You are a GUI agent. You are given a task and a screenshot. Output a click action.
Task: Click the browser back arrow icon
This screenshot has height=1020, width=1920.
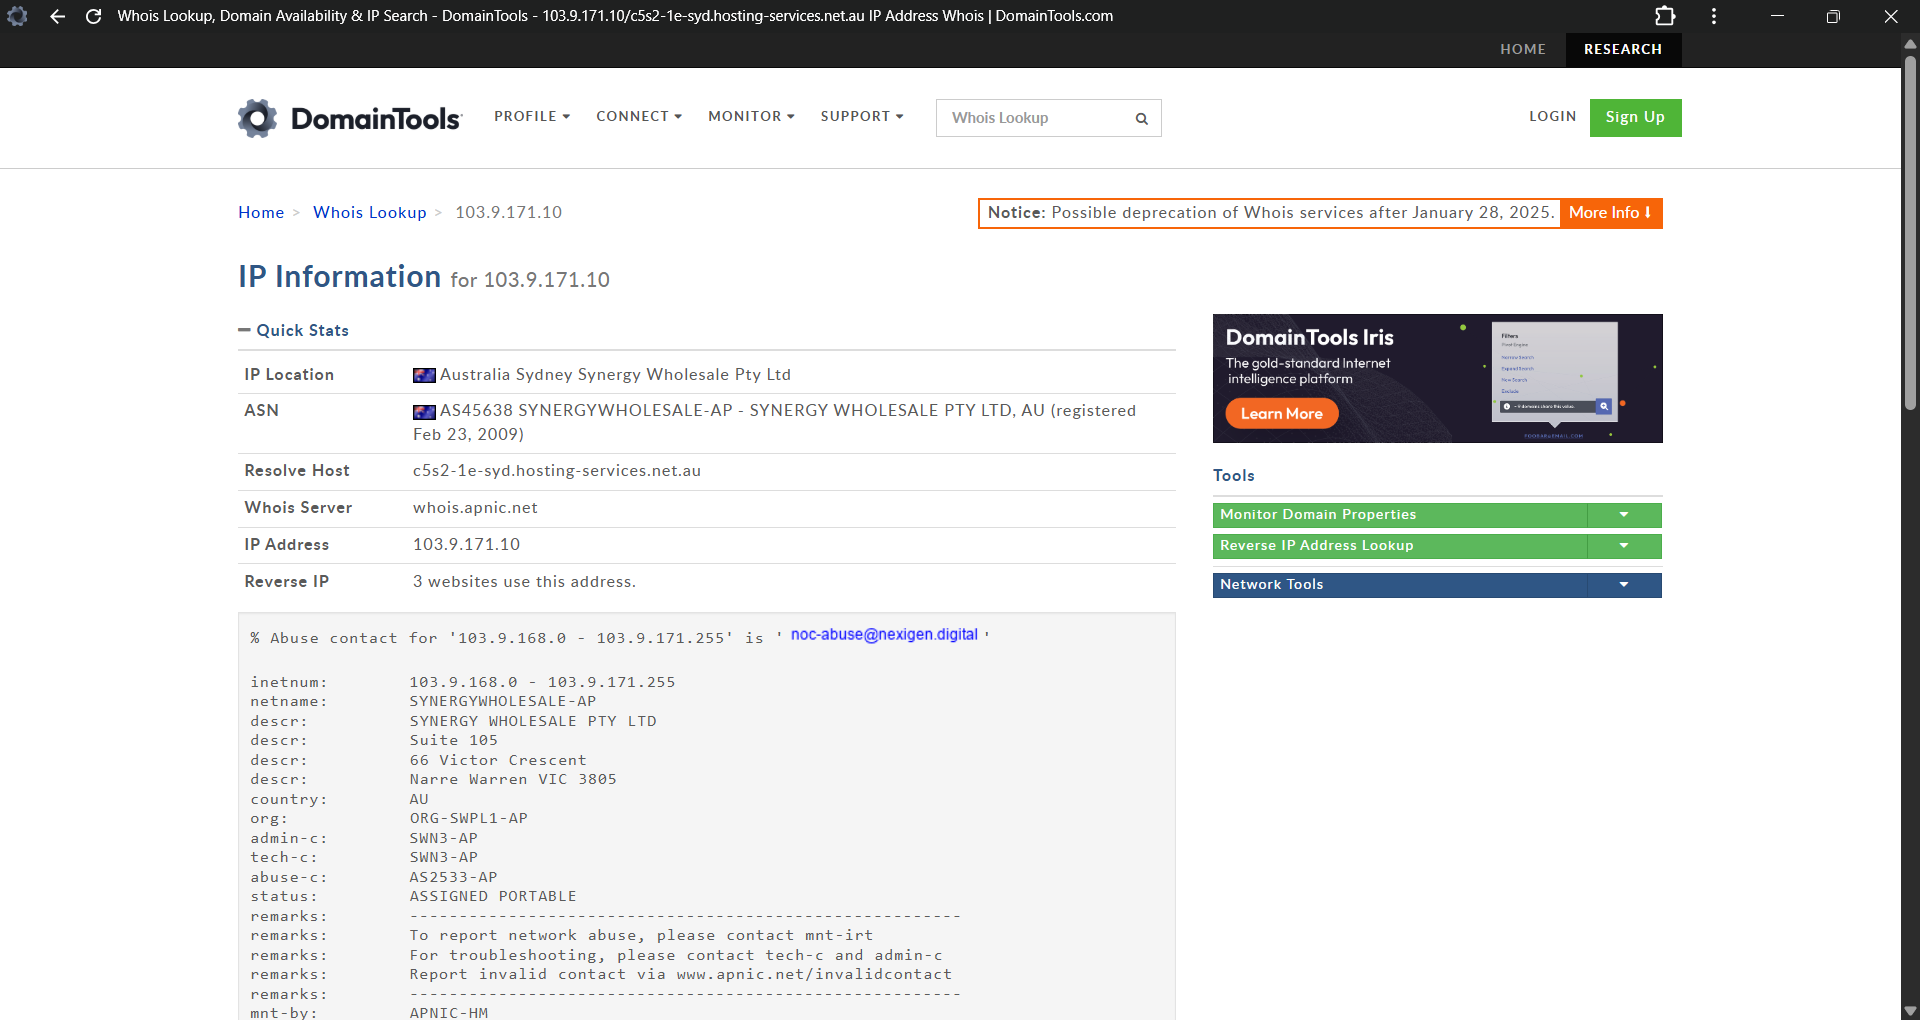(x=57, y=16)
